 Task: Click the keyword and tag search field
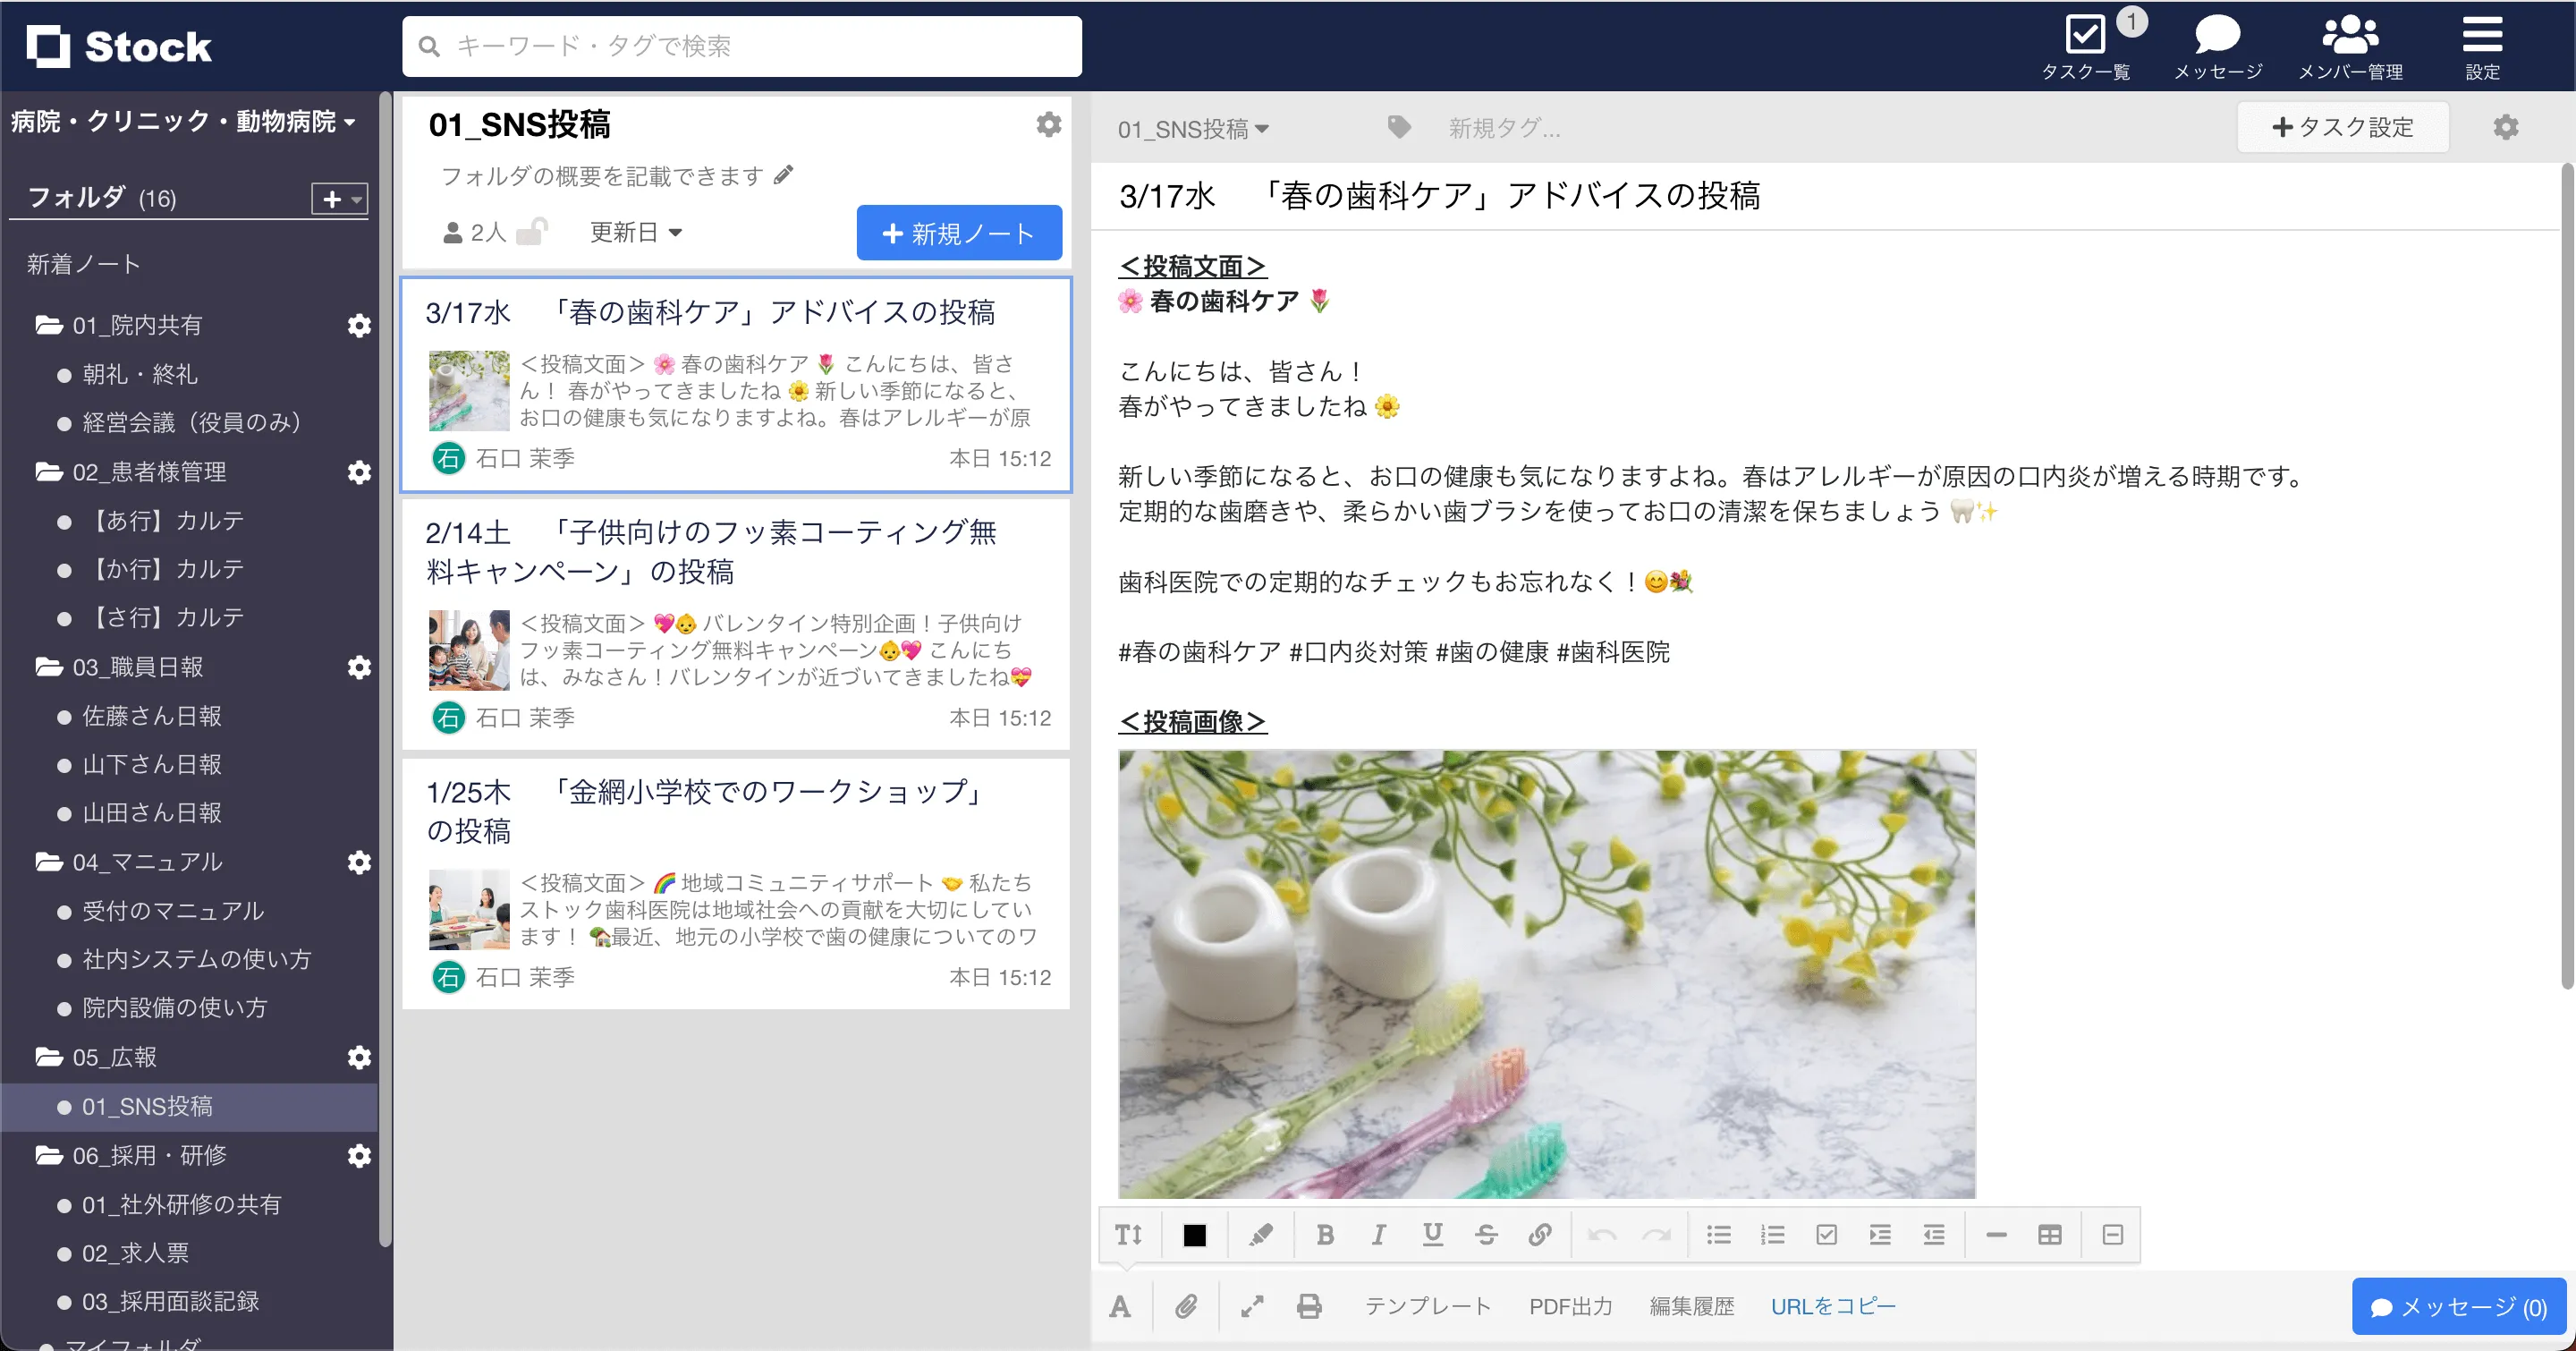[x=742, y=46]
